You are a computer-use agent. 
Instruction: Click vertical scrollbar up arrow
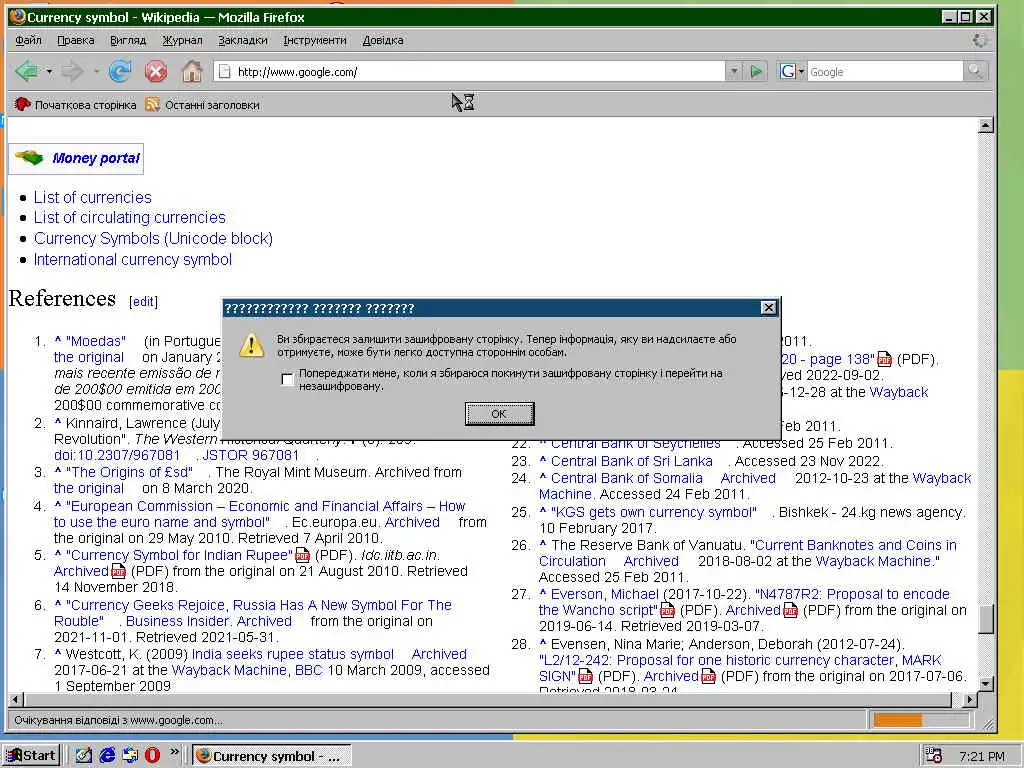[986, 125]
